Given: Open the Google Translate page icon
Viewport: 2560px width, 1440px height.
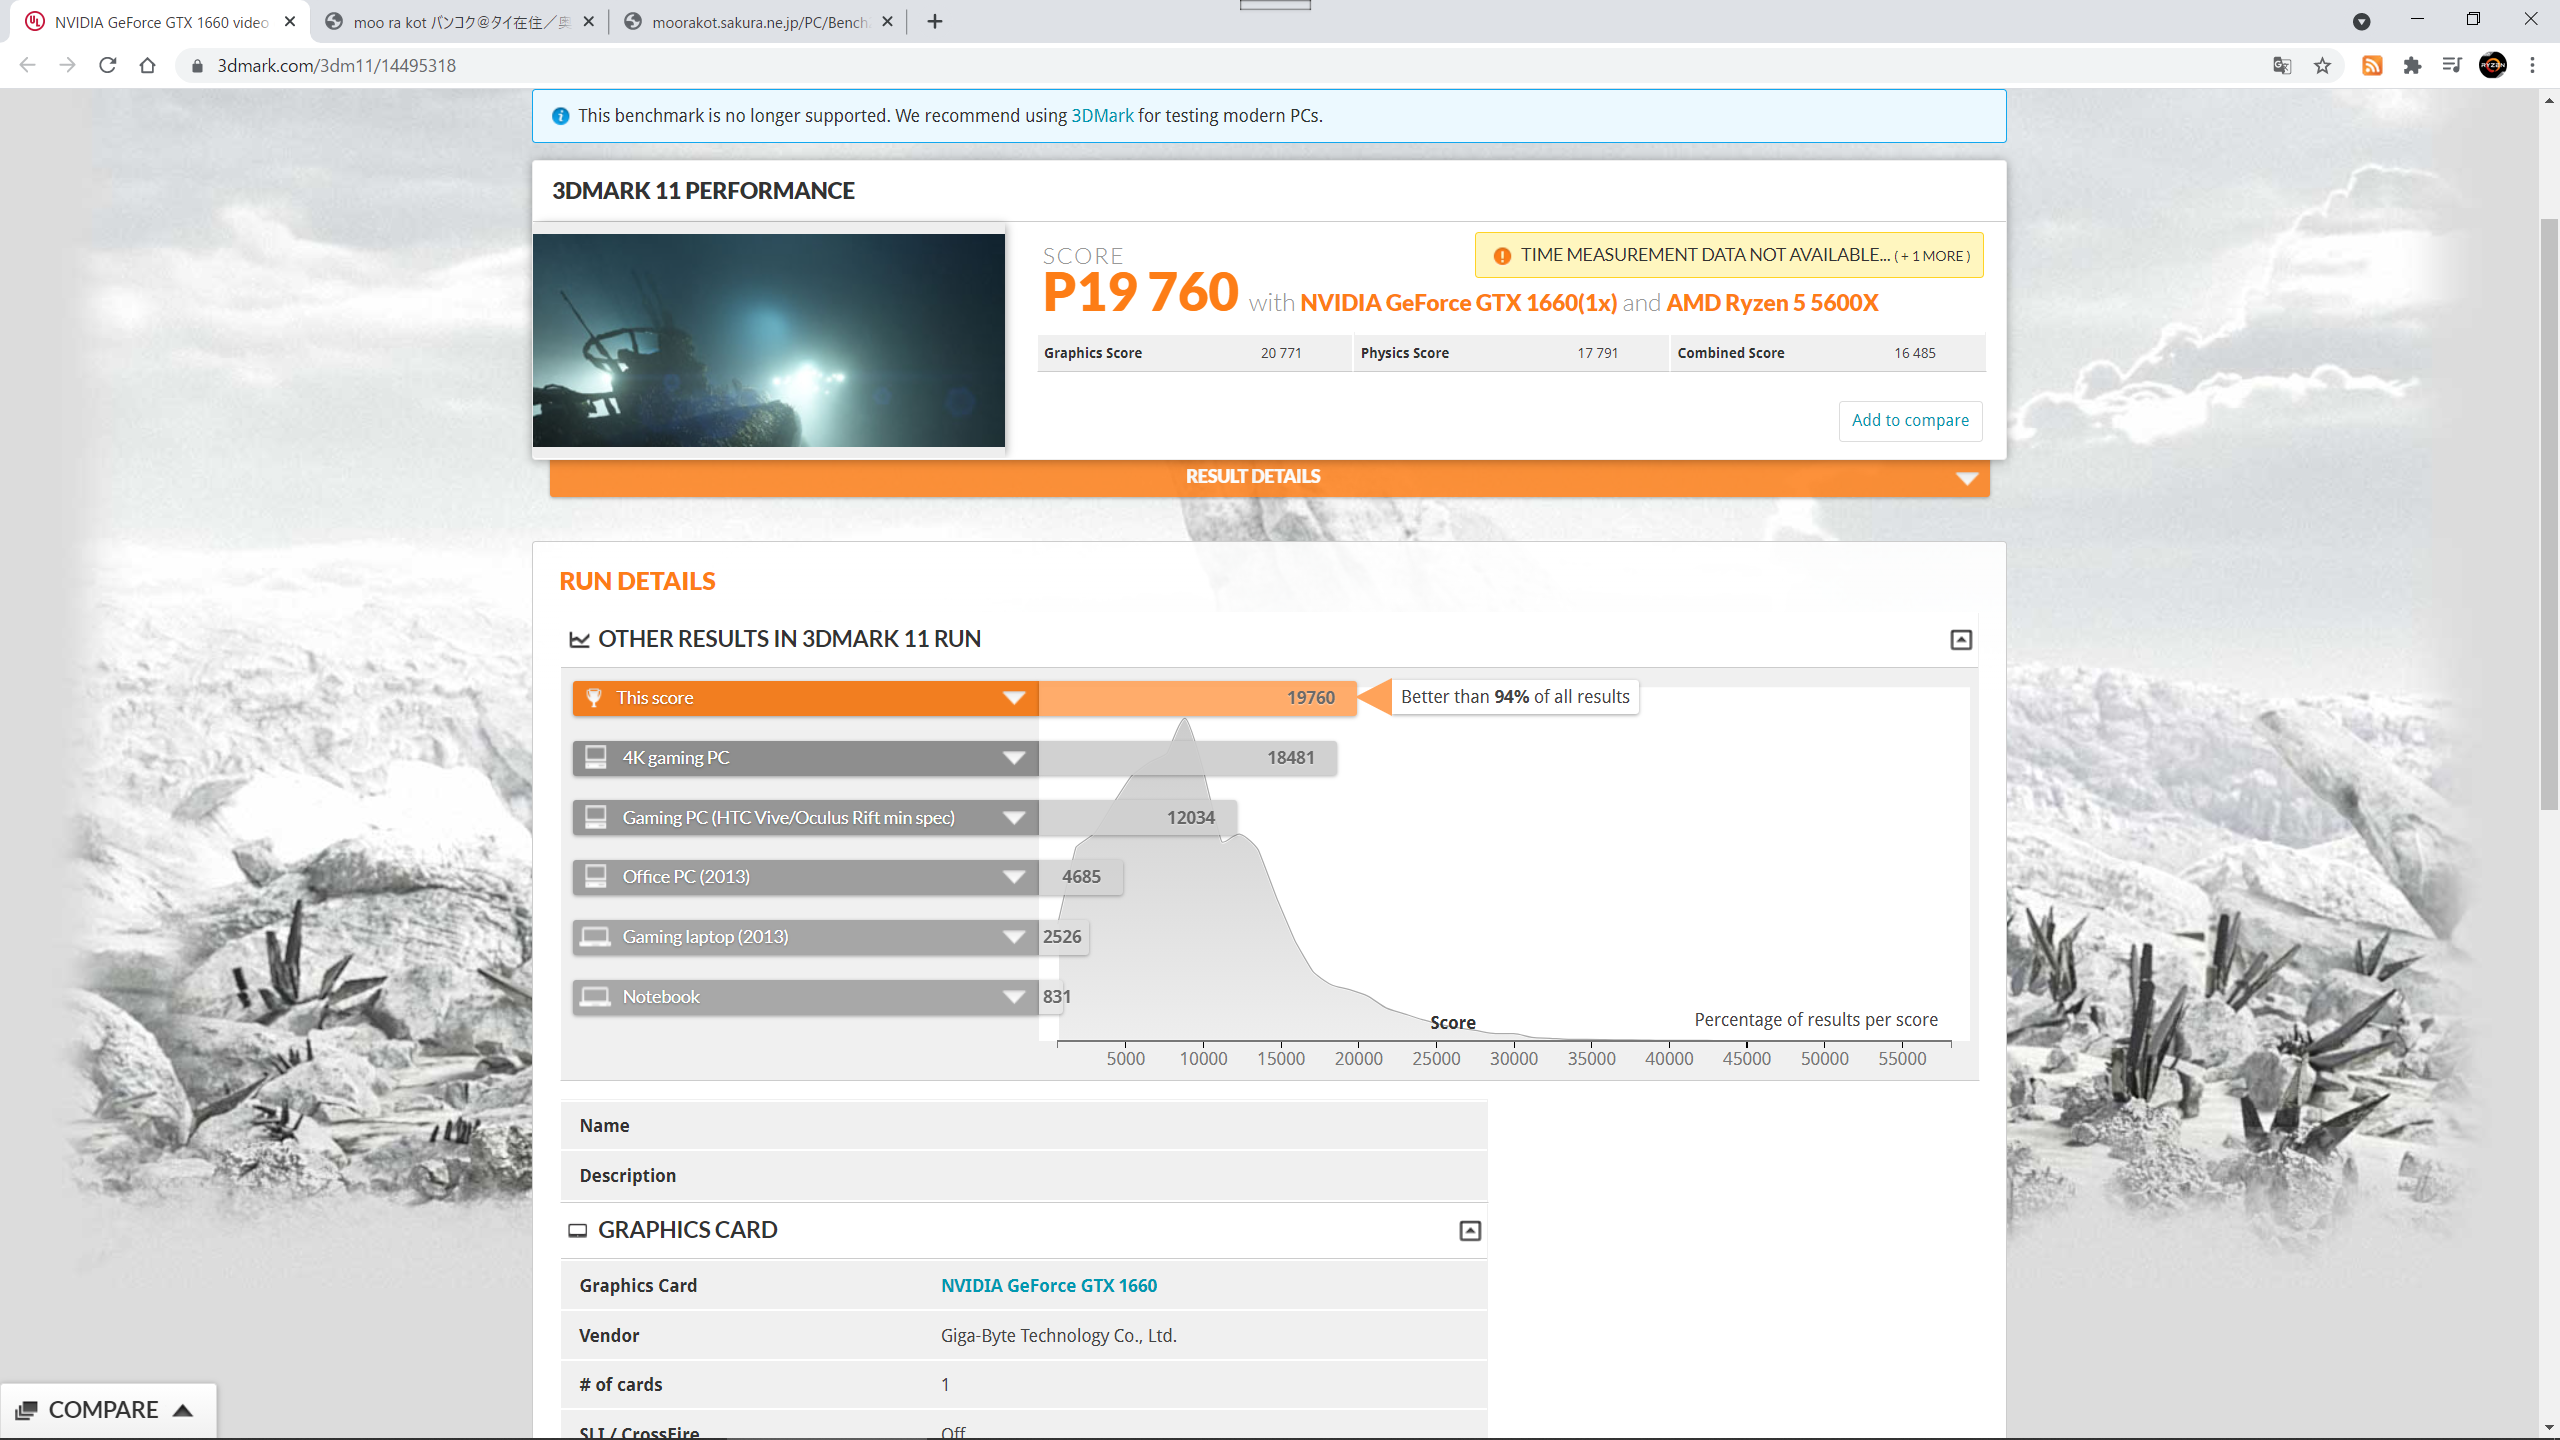Looking at the screenshot, I should coord(2282,65).
